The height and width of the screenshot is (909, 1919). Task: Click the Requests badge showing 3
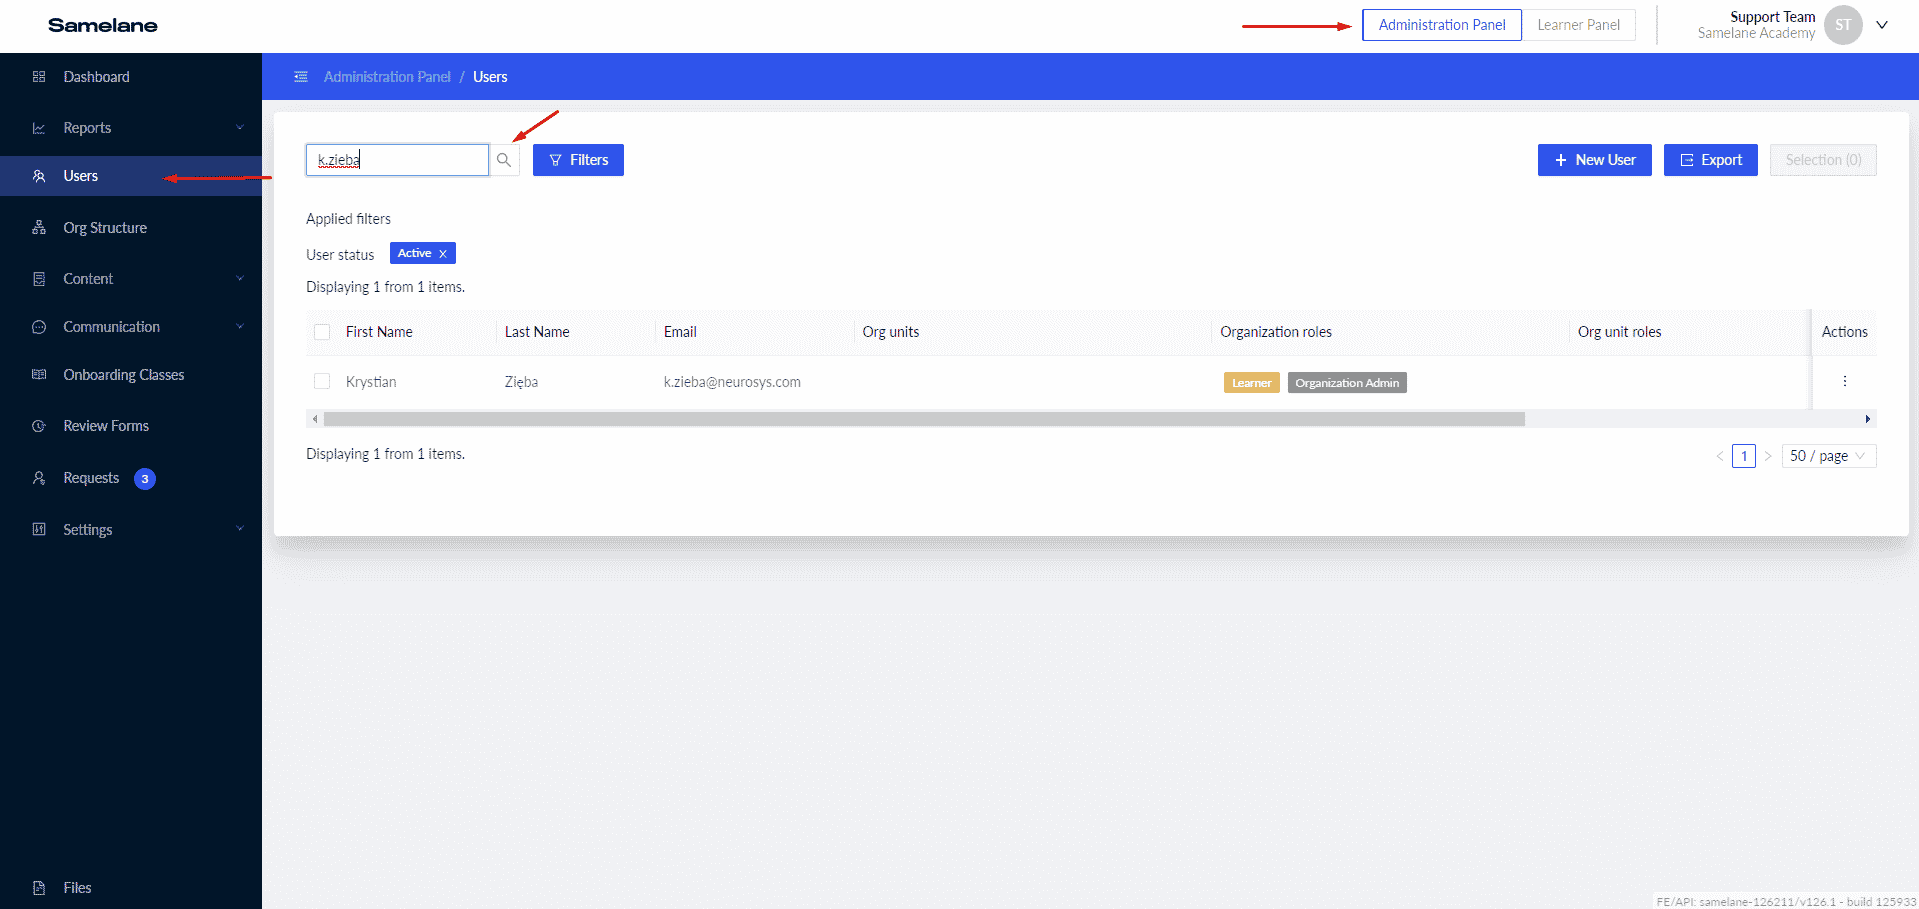145,479
